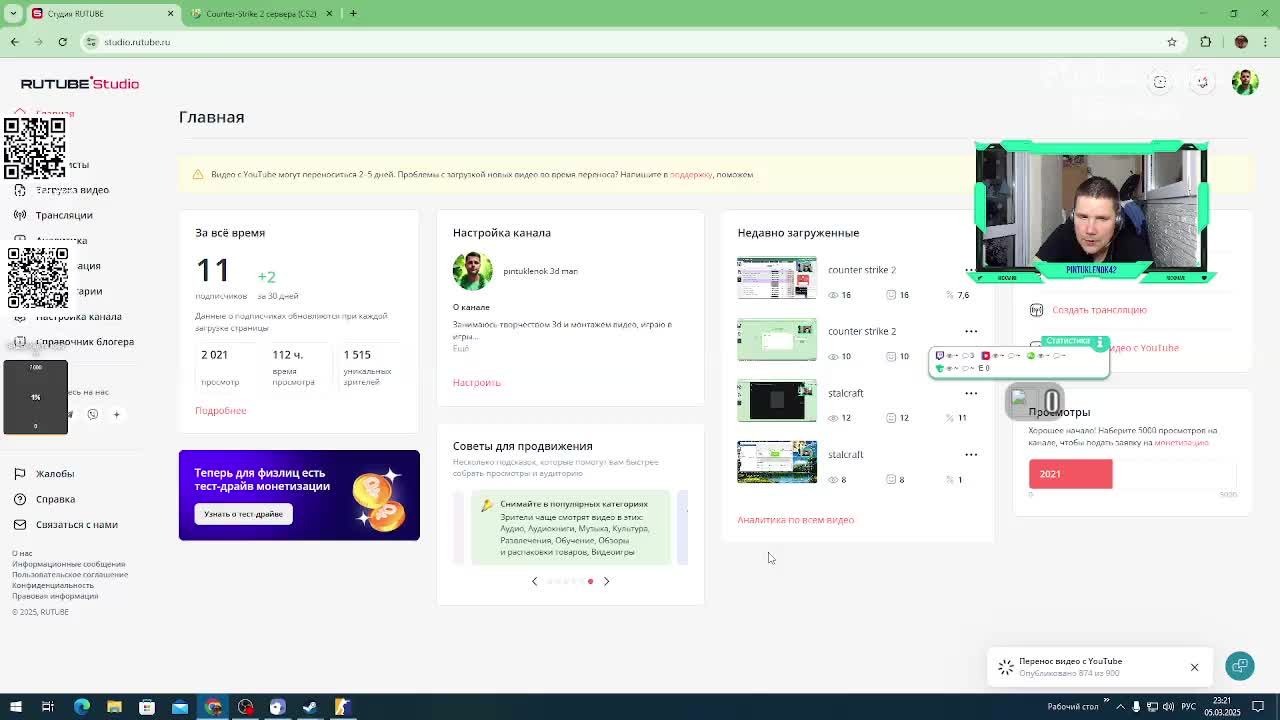Image resolution: width=1280 pixels, height=720 pixels.
Task: Open File Explorer from taskbar
Action: point(114,707)
